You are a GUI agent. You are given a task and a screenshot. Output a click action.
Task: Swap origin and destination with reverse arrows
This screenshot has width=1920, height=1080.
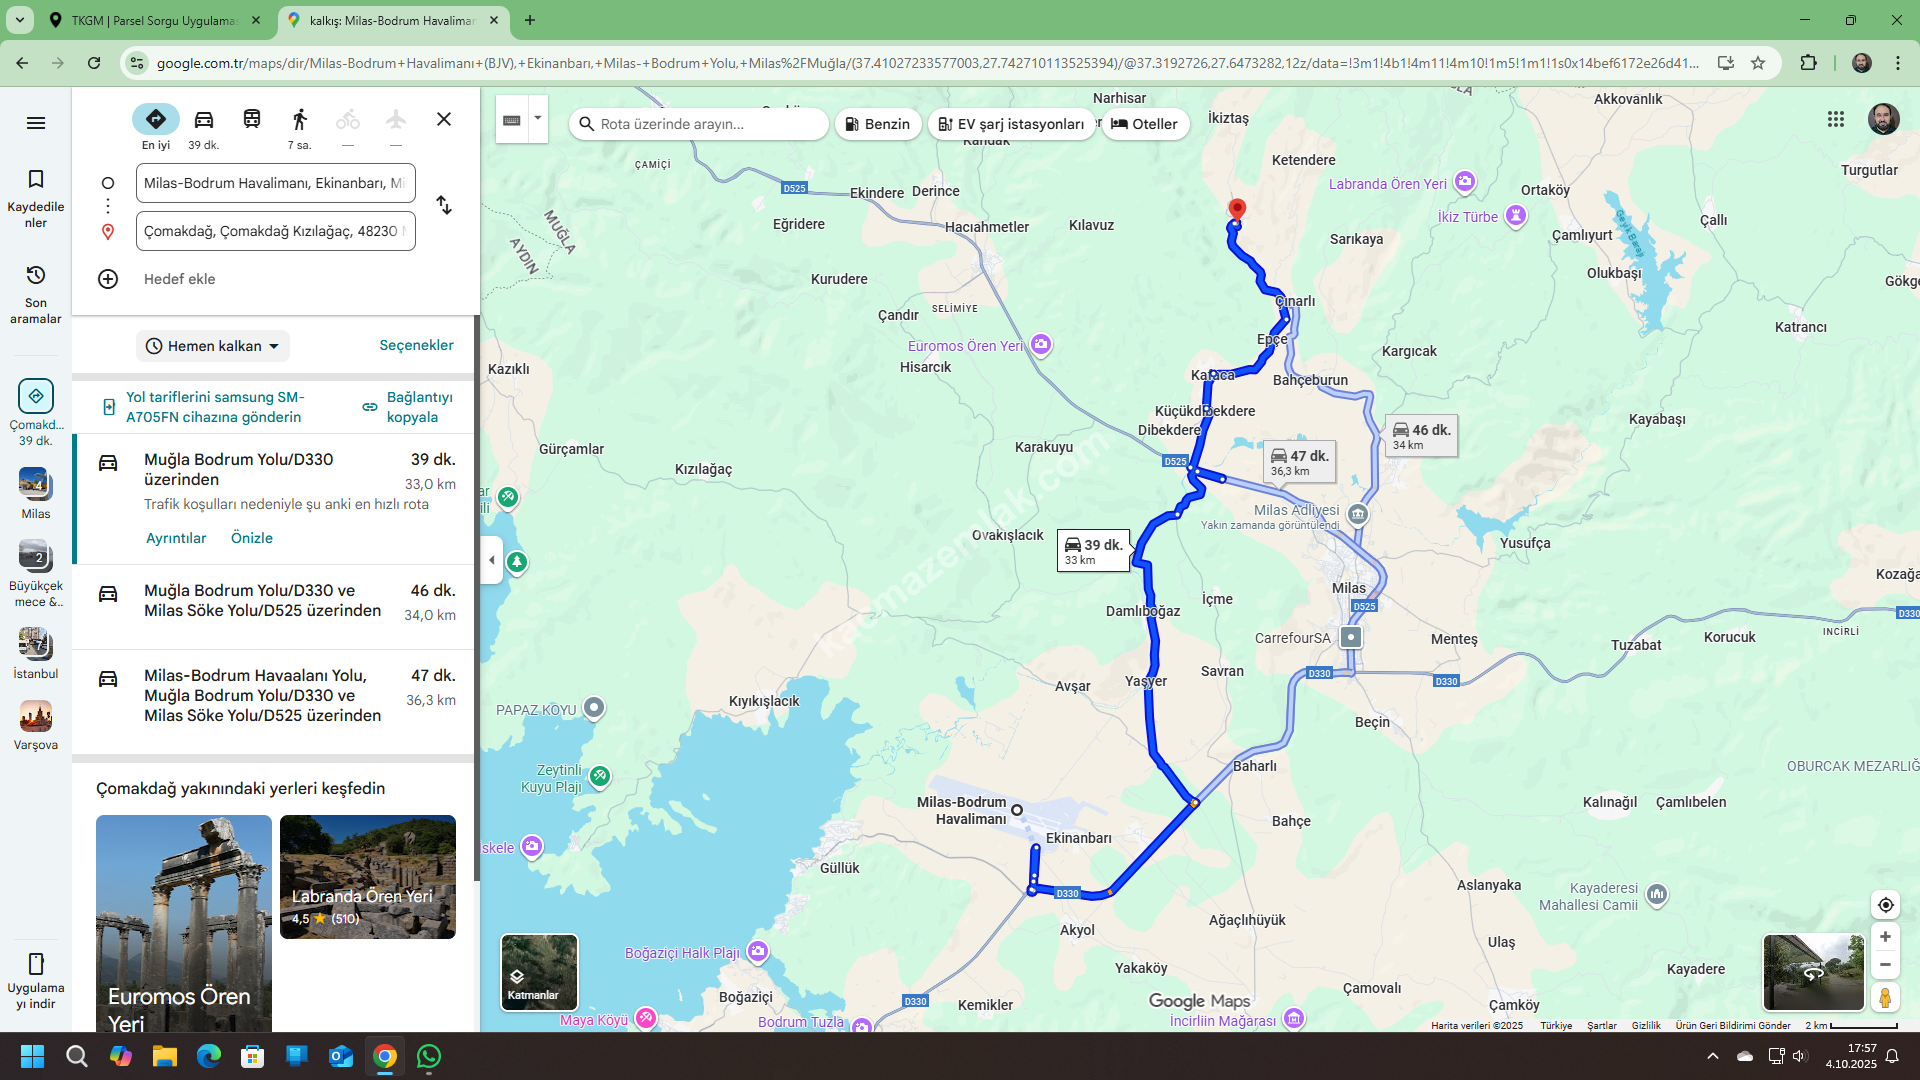click(x=444, y=206)
